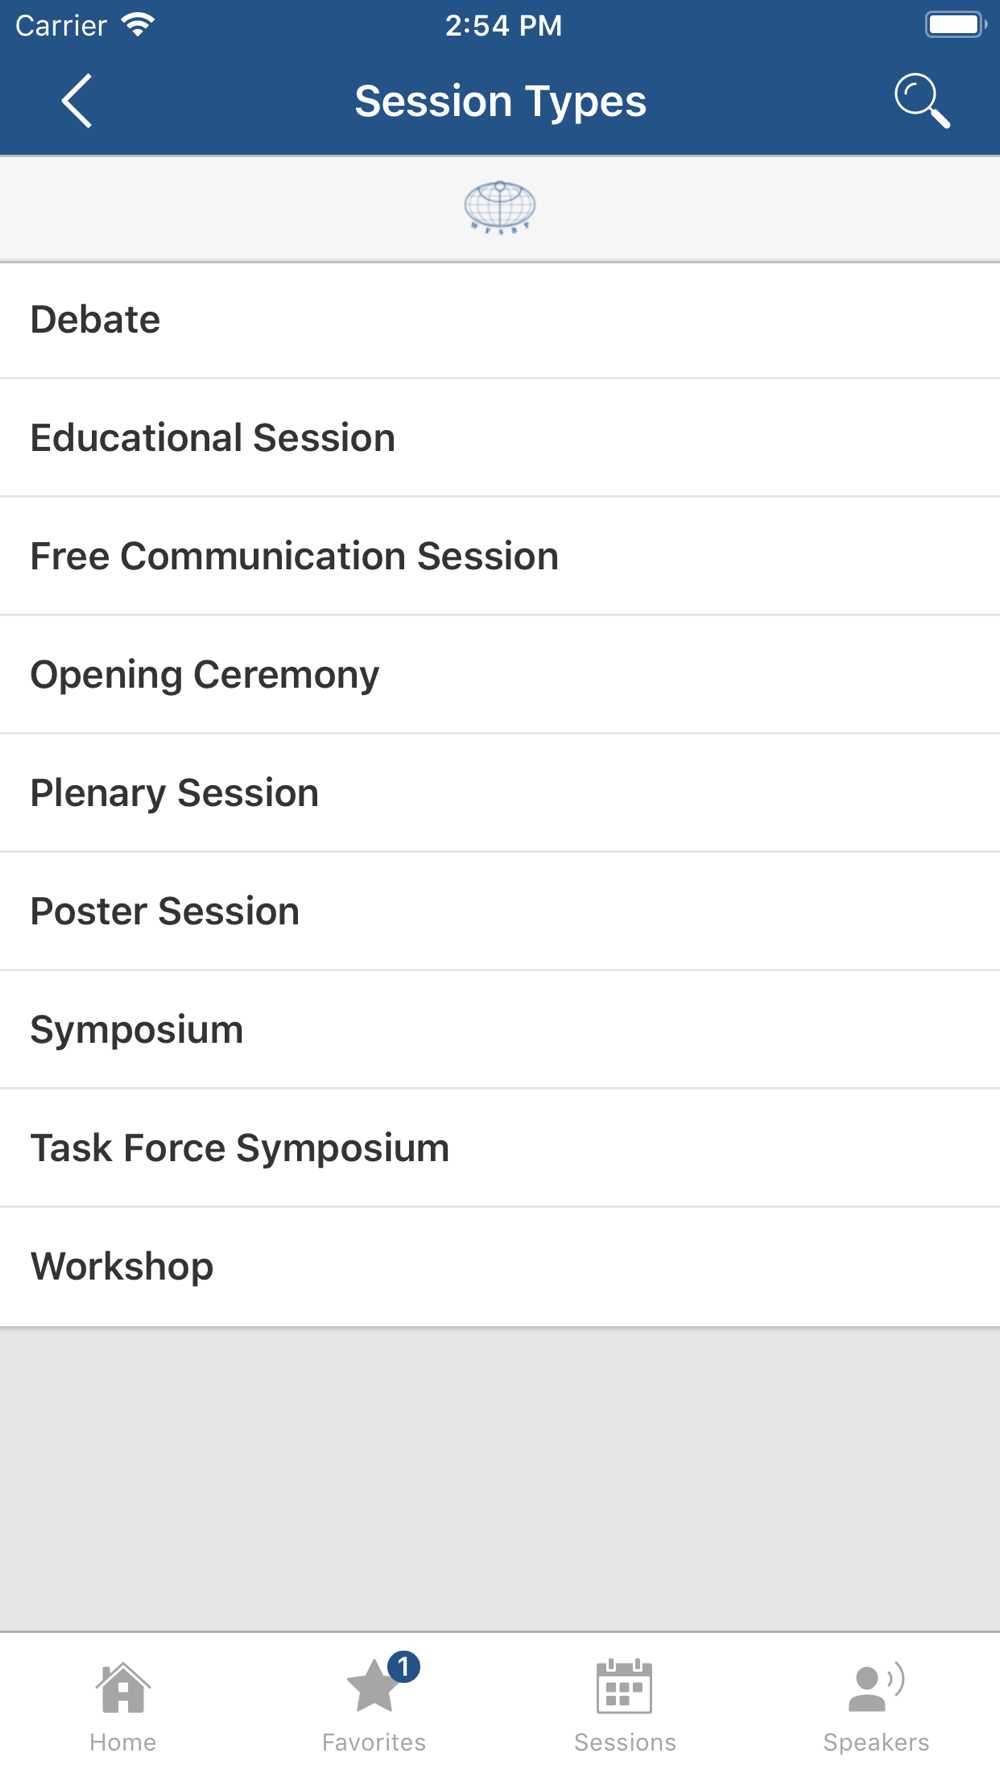
Task: Tap the globe logo banner
Action: coord(500,208)
